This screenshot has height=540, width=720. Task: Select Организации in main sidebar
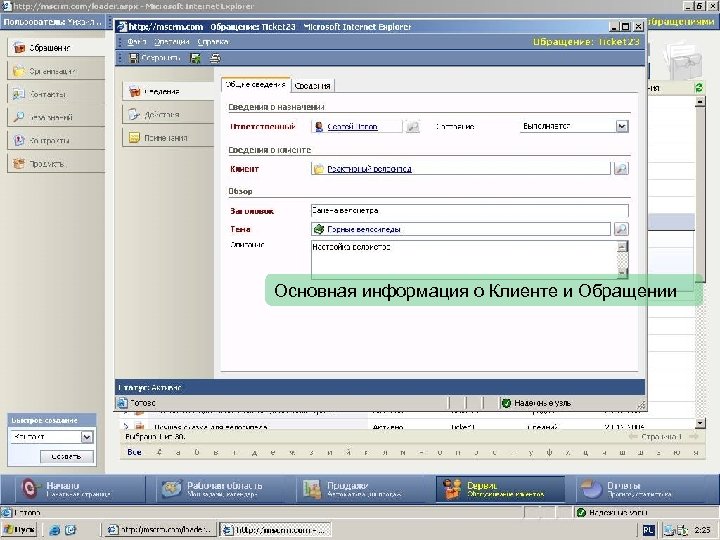point(56,71)
